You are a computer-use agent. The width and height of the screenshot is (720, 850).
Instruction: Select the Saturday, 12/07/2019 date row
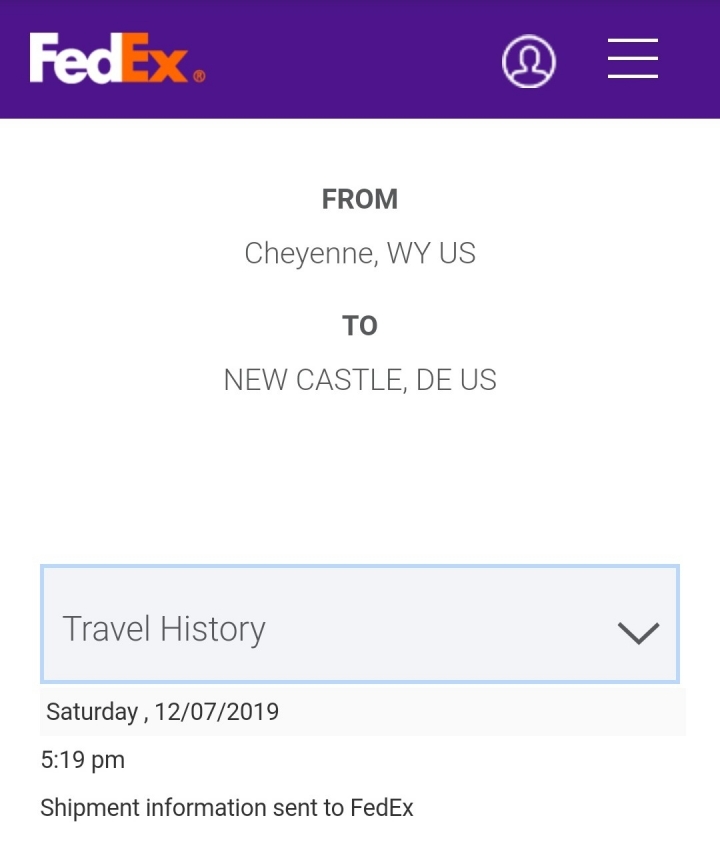pyautogui.click(x=363, y=712)
